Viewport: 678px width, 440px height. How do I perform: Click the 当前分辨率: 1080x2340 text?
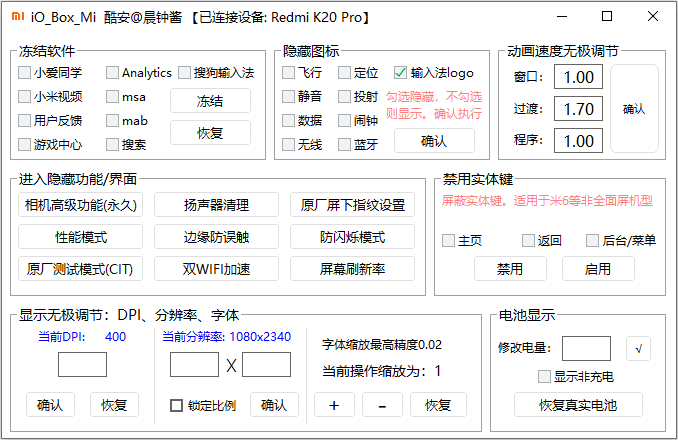[x=227, y=337]
